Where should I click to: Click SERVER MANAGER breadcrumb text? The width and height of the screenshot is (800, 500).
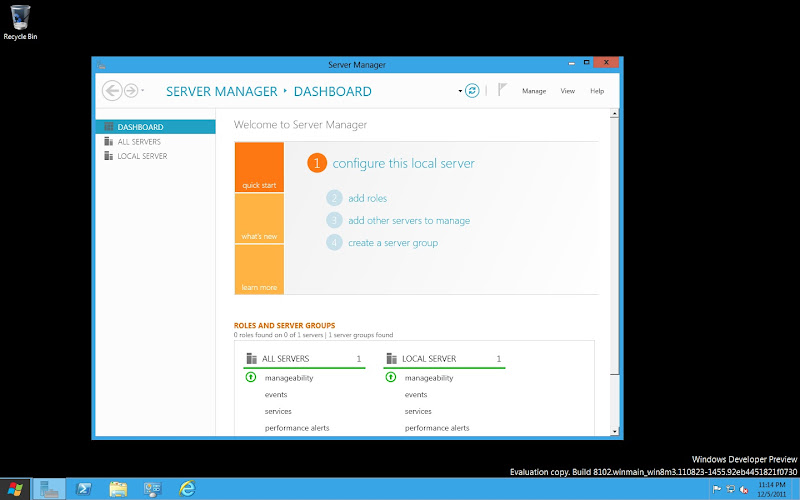221,91
